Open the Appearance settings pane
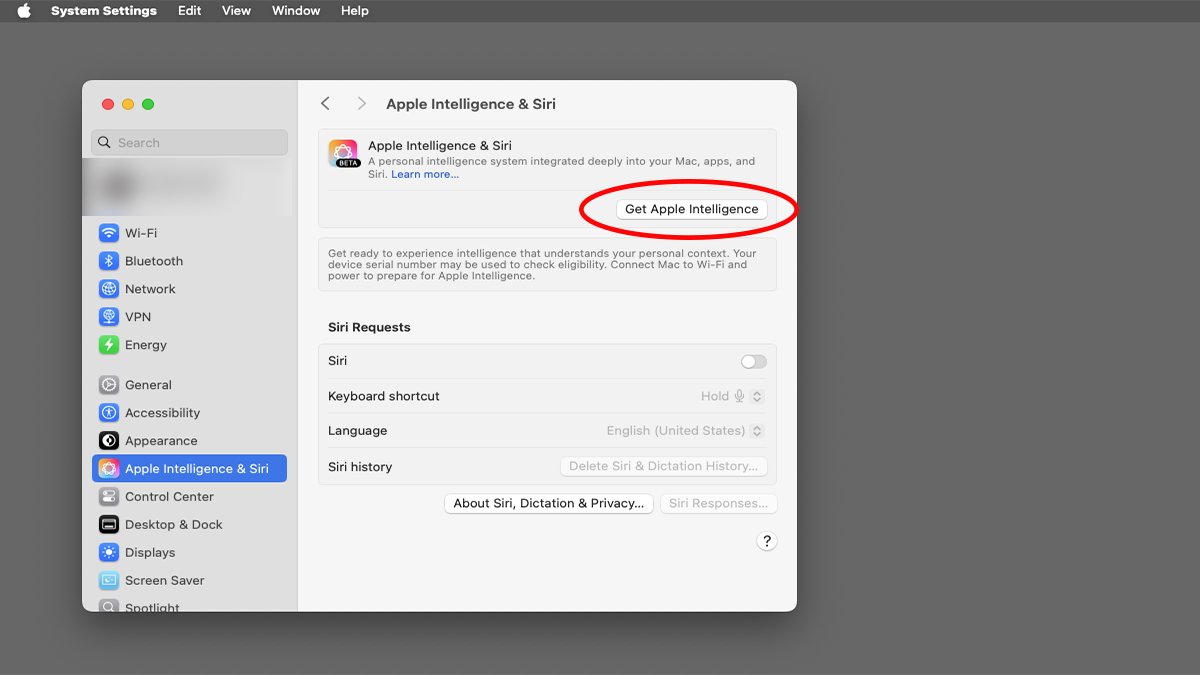 [x=189, y=441]
